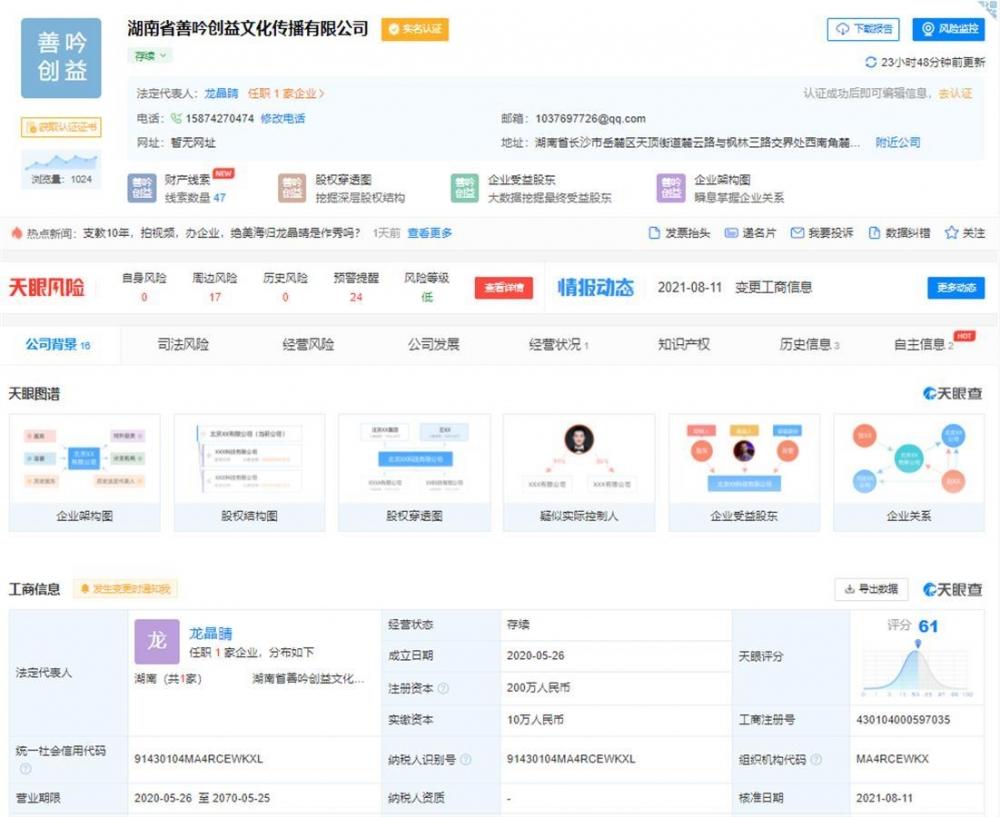The image size is (1000, 817).
Task: Click the 财产线索 icon
Action: point(142,188)
